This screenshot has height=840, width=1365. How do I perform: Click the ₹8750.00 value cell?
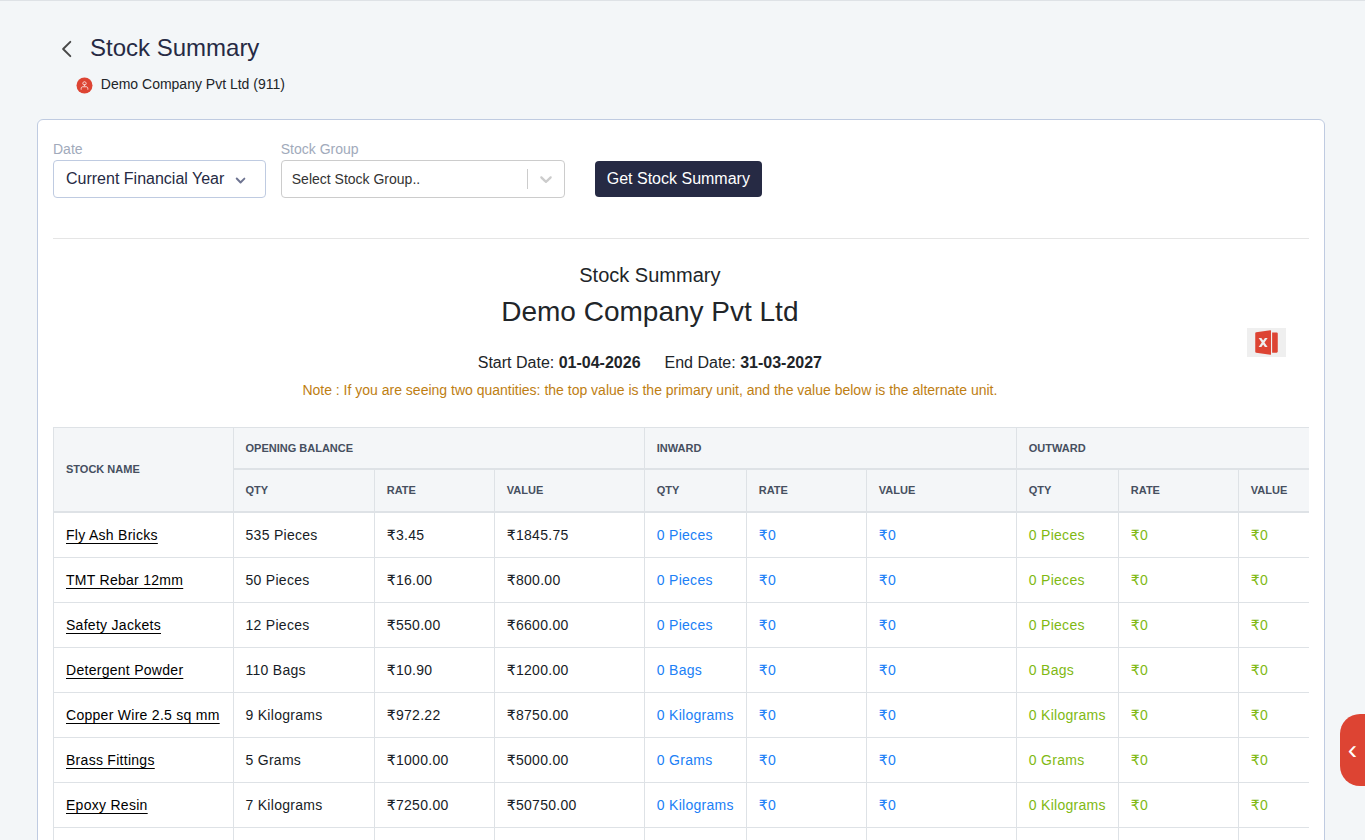[x=569, y=715]
